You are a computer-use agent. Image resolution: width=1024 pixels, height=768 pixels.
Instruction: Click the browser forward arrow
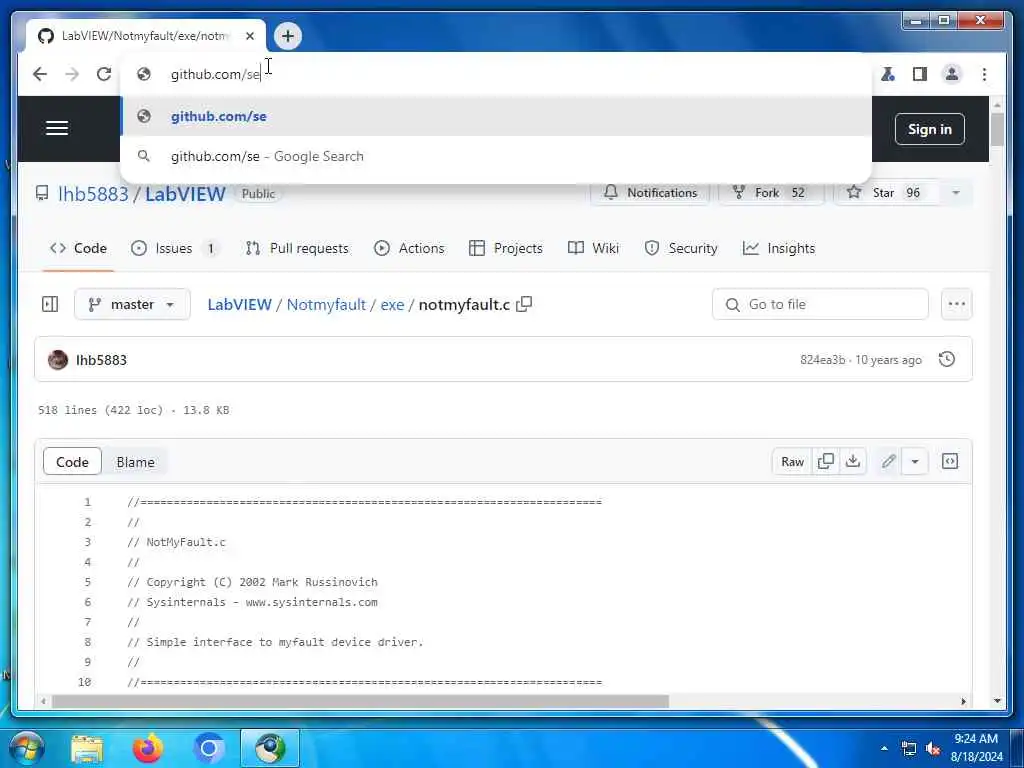tap(72, 74)
